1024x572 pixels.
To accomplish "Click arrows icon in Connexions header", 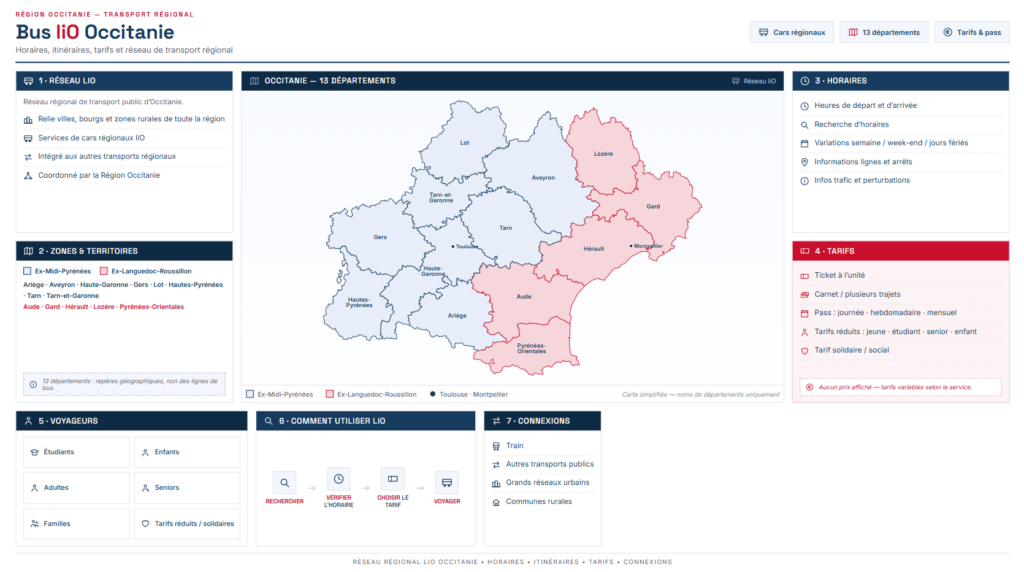I will click(496, 421).
